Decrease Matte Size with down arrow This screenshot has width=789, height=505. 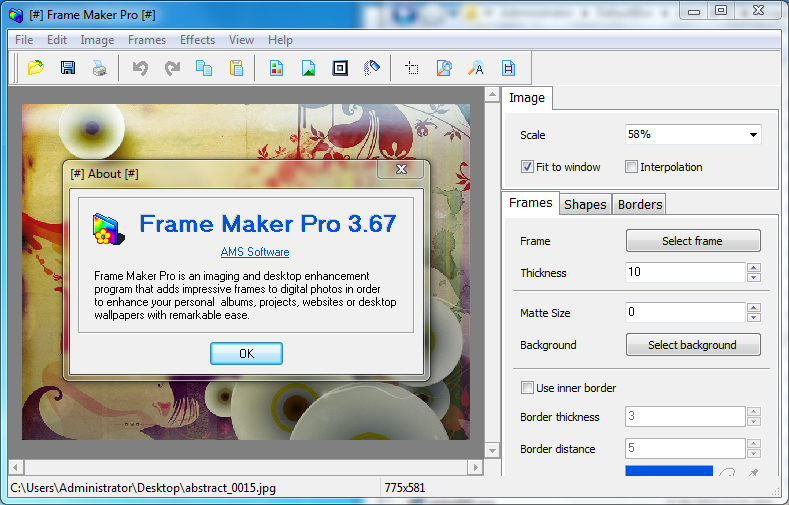(754, 317)
